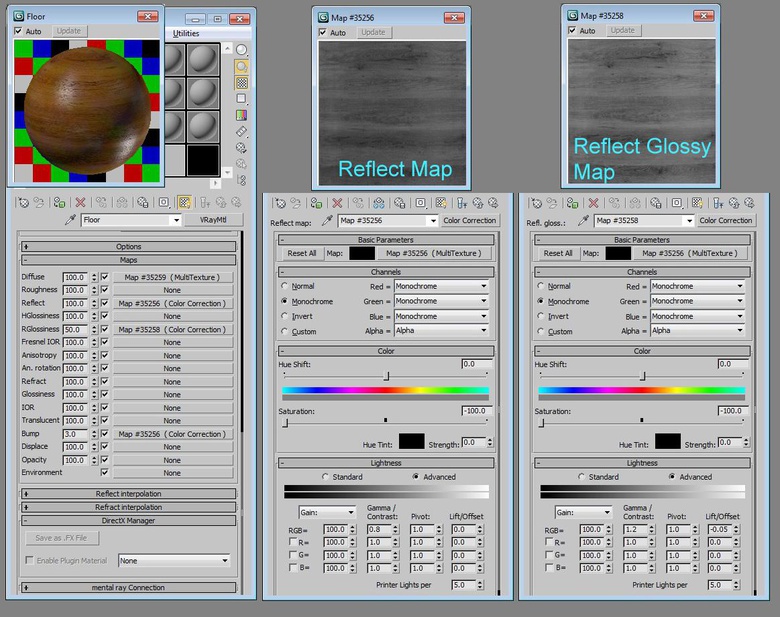Click Diffuse slot Map #35259 MultiTexture button
Viewport: 780px width, 617px height.
pyautogui.click(x=172, y=277)
